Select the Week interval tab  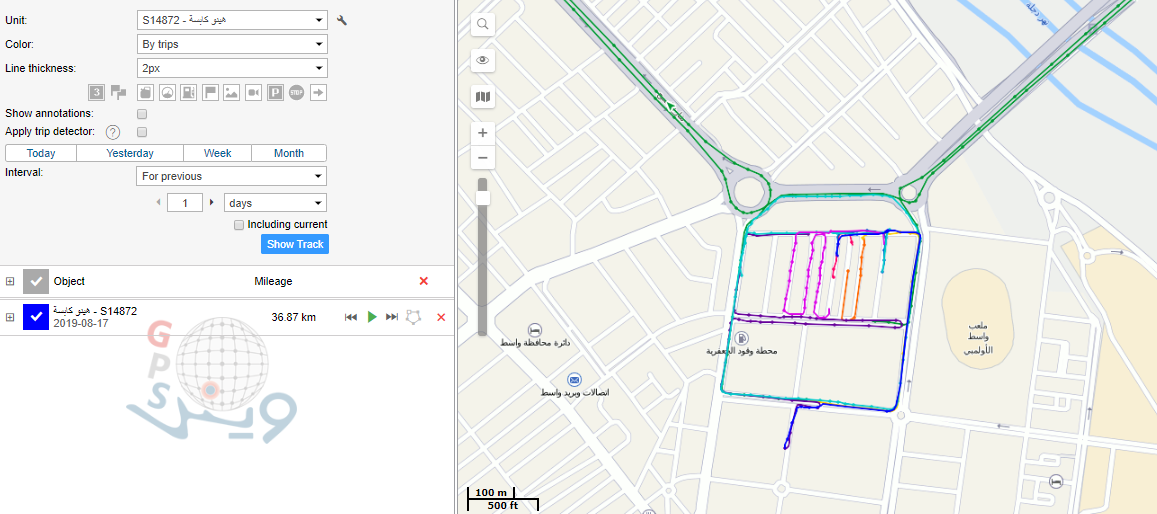(x=217, y=153)
